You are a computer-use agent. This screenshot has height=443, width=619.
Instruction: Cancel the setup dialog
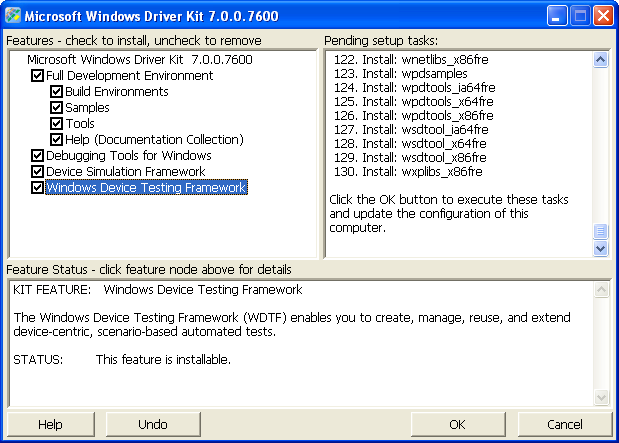(565, 424)
